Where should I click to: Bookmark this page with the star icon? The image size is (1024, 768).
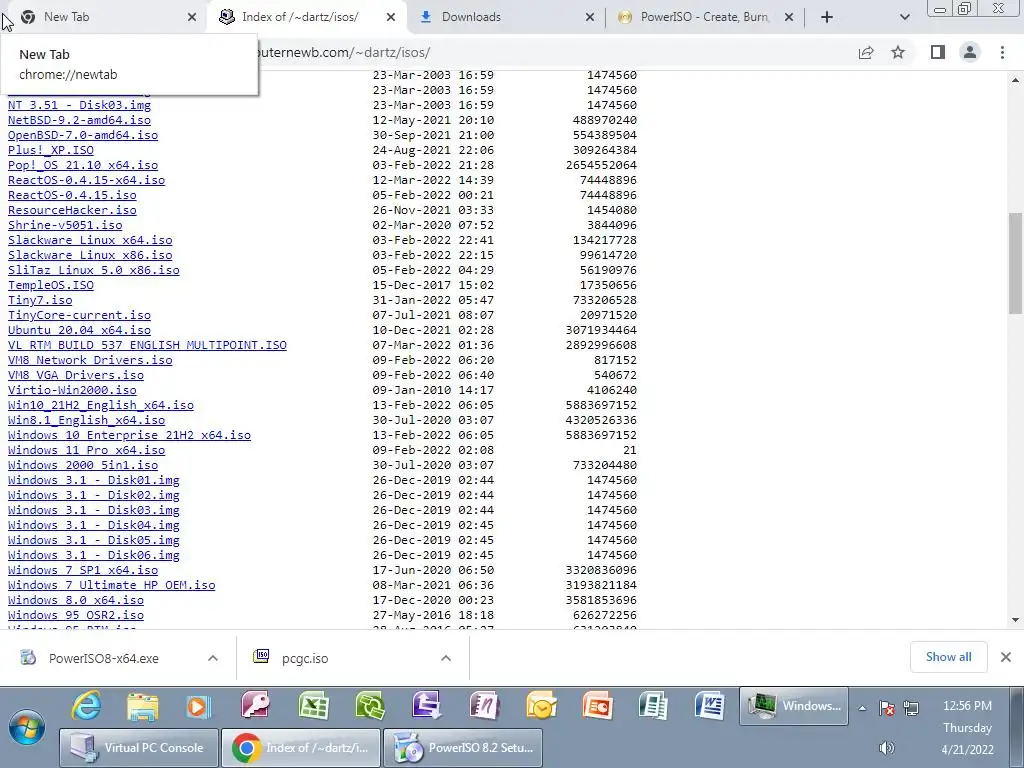(x=898, y=52)
